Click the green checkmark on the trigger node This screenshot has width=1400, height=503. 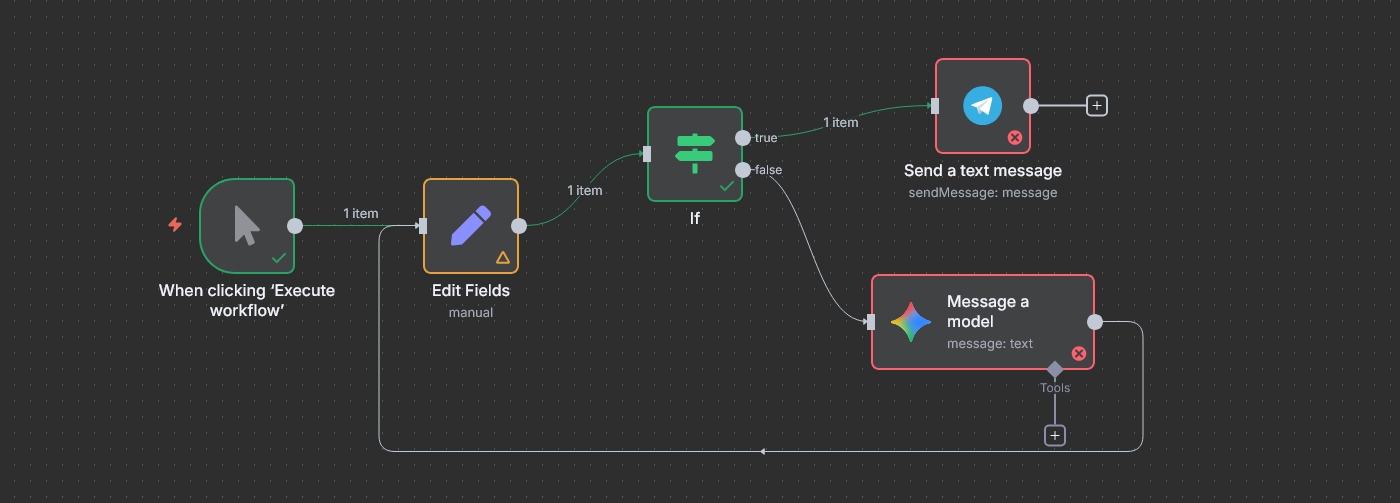click(279, 257)
